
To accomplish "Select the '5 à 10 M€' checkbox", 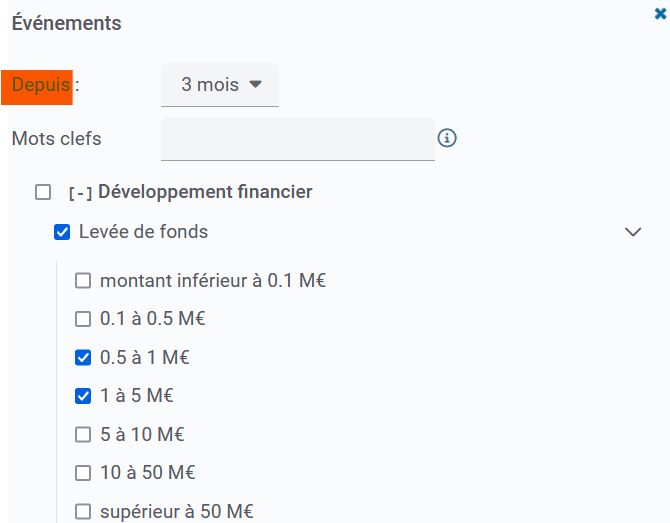I will (x=83, y=435).
